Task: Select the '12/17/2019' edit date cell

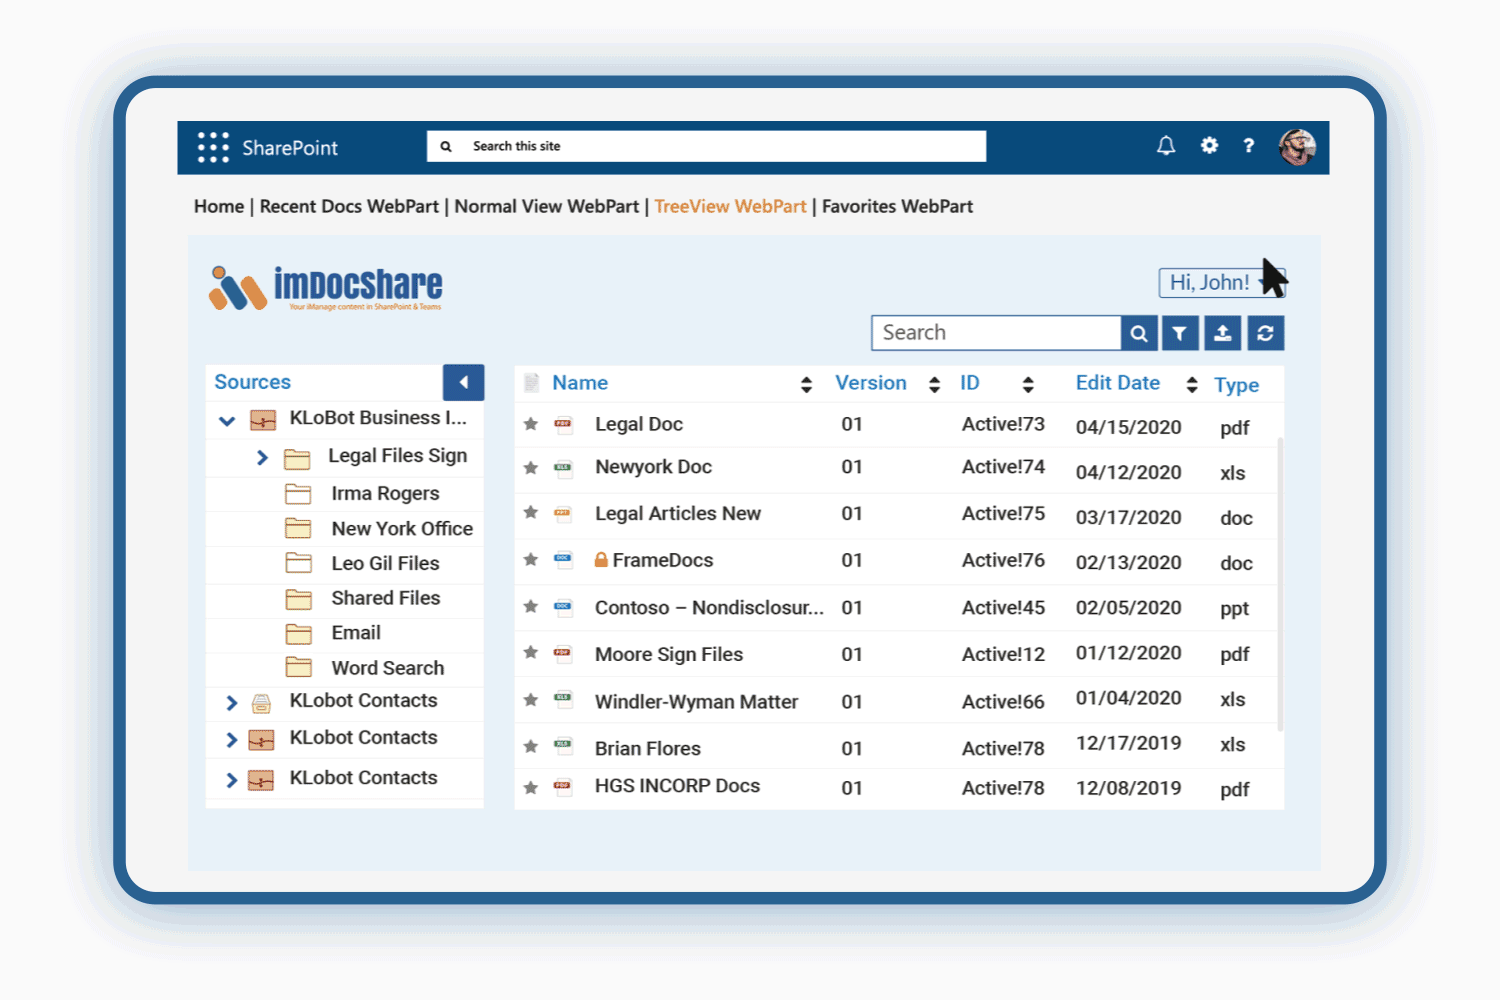Action: pyautogui.click(x=1128, y=743)
